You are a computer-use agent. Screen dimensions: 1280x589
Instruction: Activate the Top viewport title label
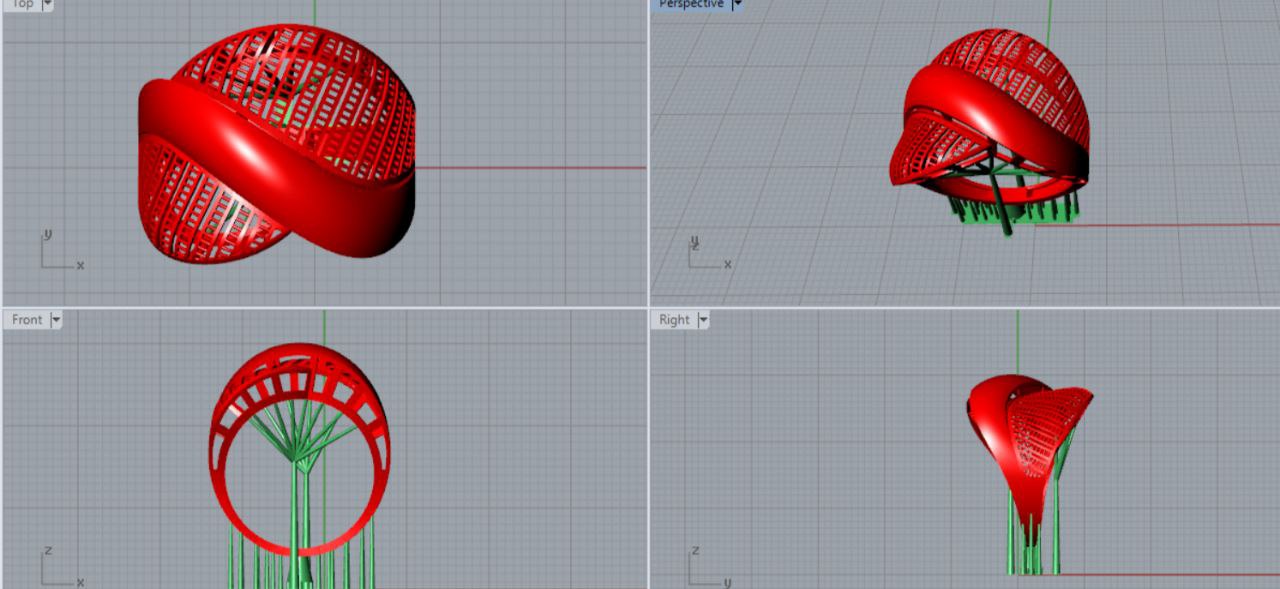tap(22, 5)
